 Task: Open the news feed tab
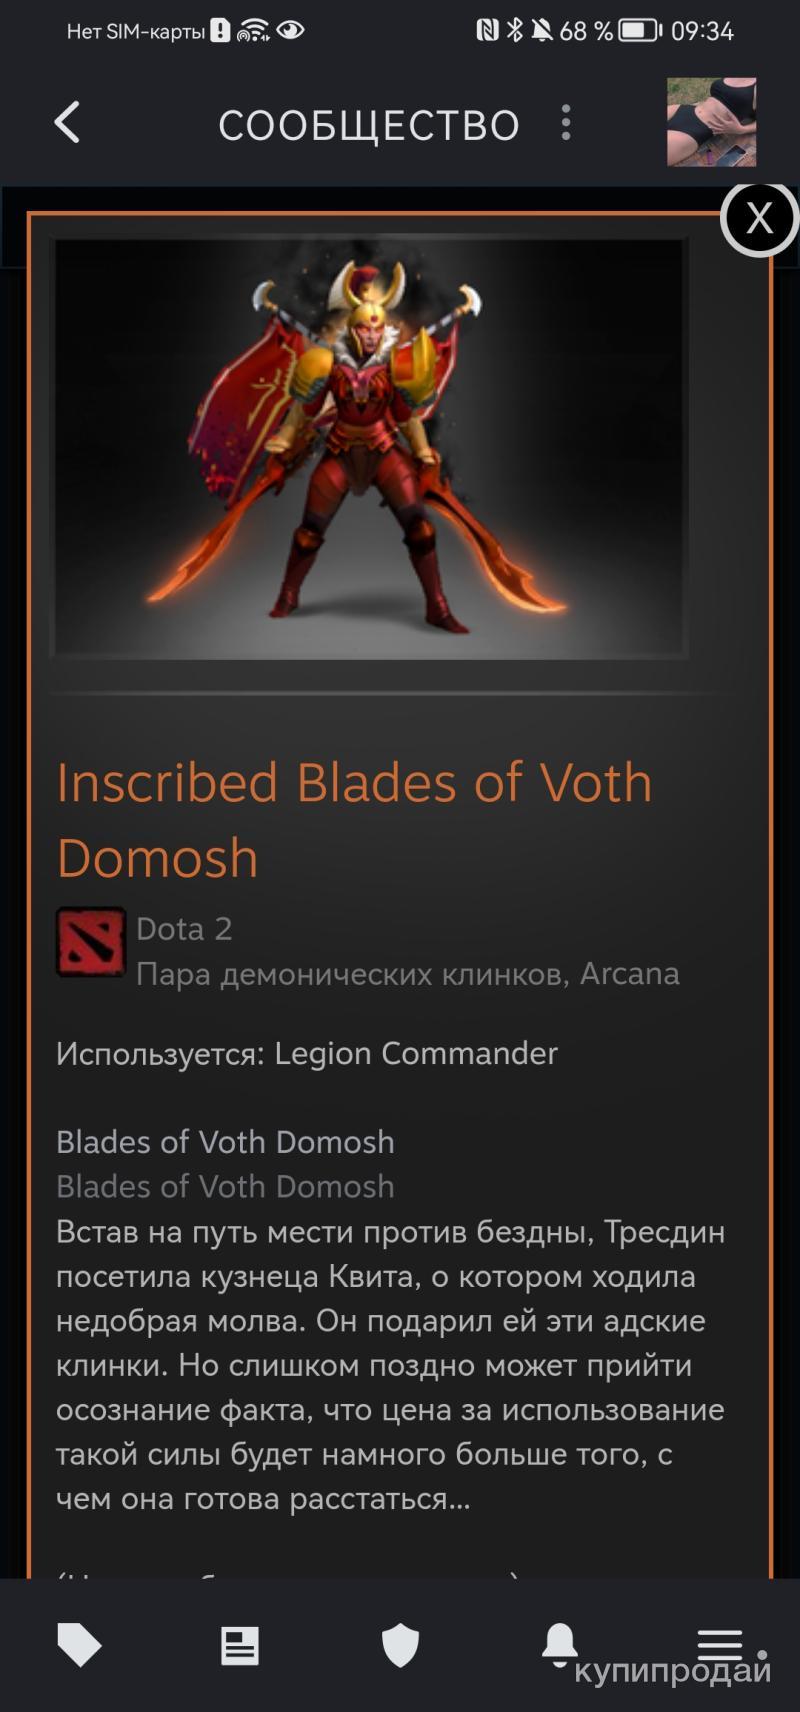pos(240,1645)
